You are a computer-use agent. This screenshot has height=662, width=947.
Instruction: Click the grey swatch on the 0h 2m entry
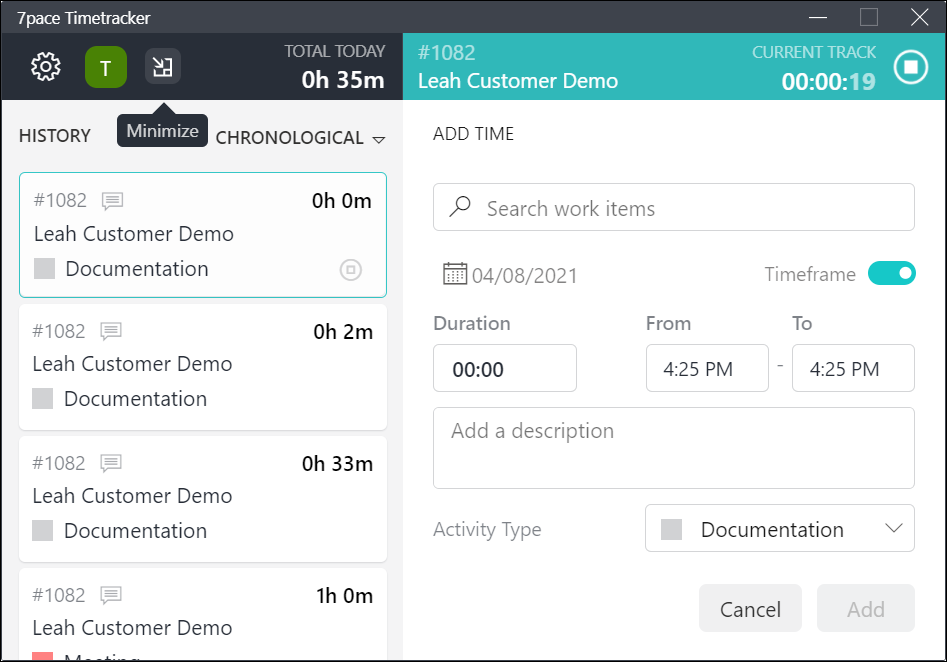coord(42,399)
